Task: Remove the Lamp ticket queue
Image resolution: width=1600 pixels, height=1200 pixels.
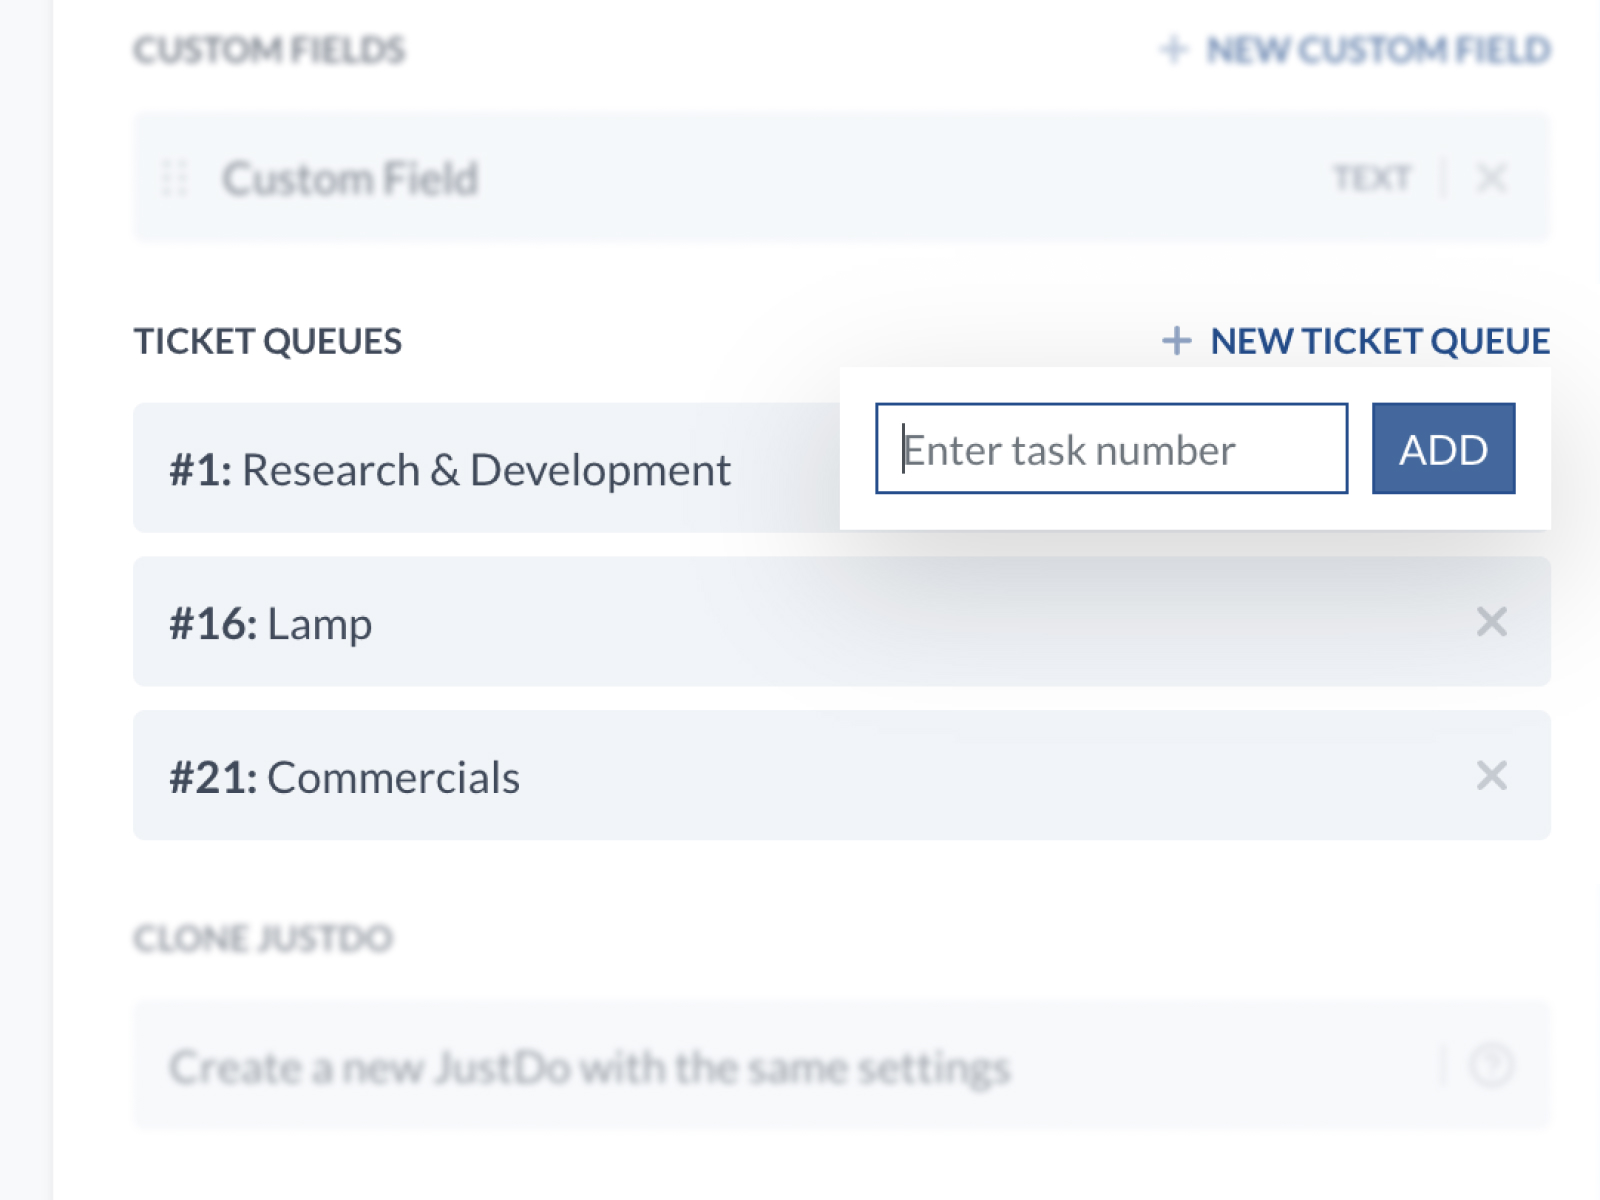Action: [x=1491, y=622]
